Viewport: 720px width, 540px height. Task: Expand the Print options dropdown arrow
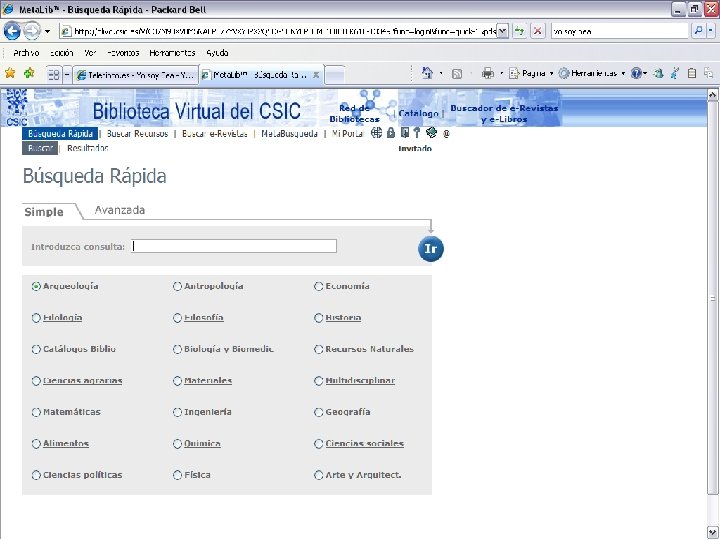[501, 73]
